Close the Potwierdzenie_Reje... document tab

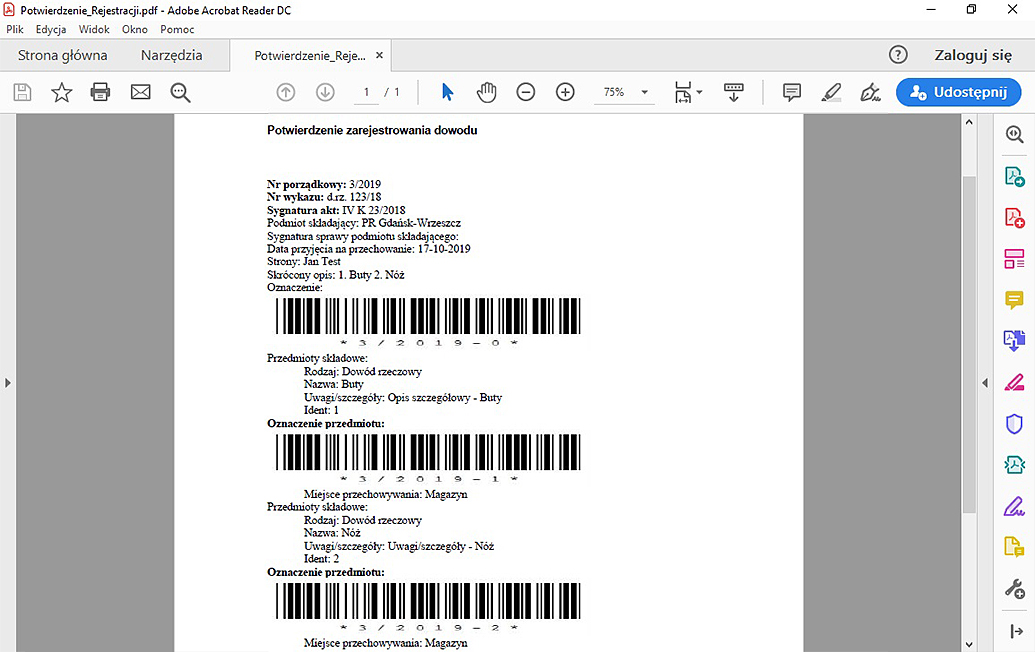point(380,55)
